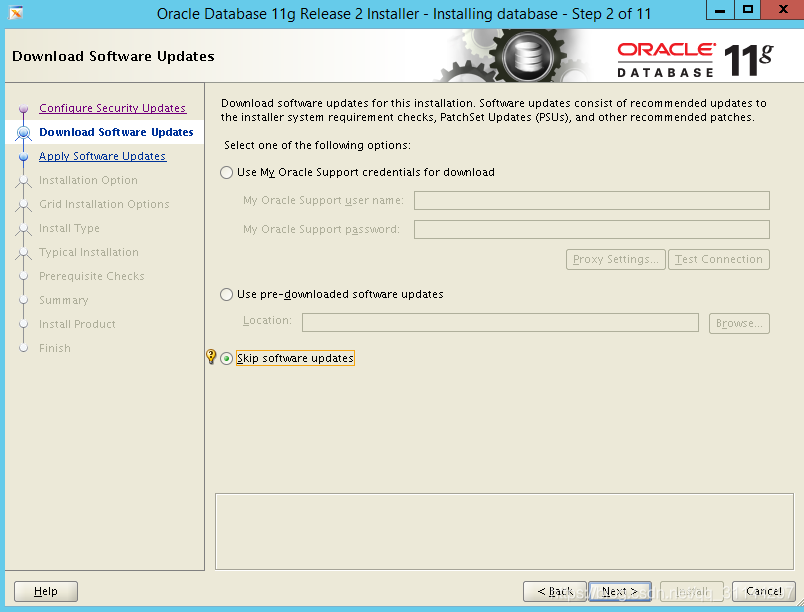This screenshot has height=612, width=804.
Task: Click the Prerequisite Checks step
Action: click(x=92, y=276)
